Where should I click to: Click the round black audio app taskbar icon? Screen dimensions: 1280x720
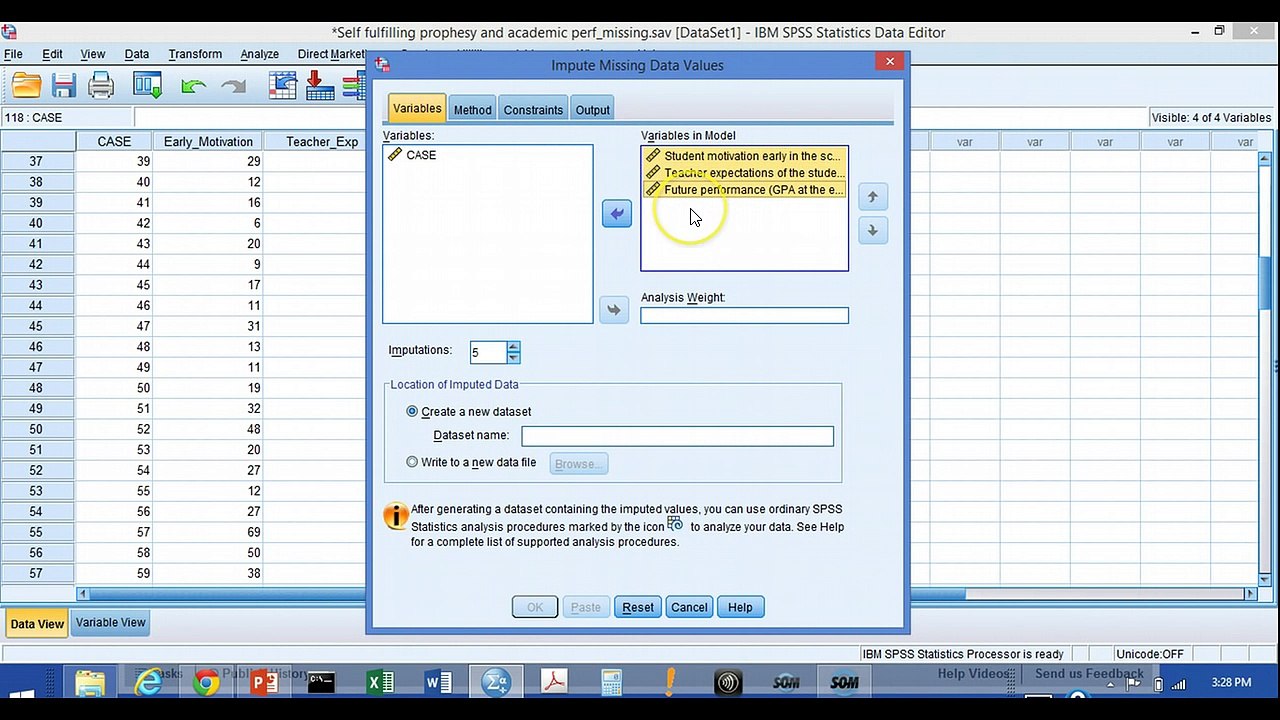point(728,683)
